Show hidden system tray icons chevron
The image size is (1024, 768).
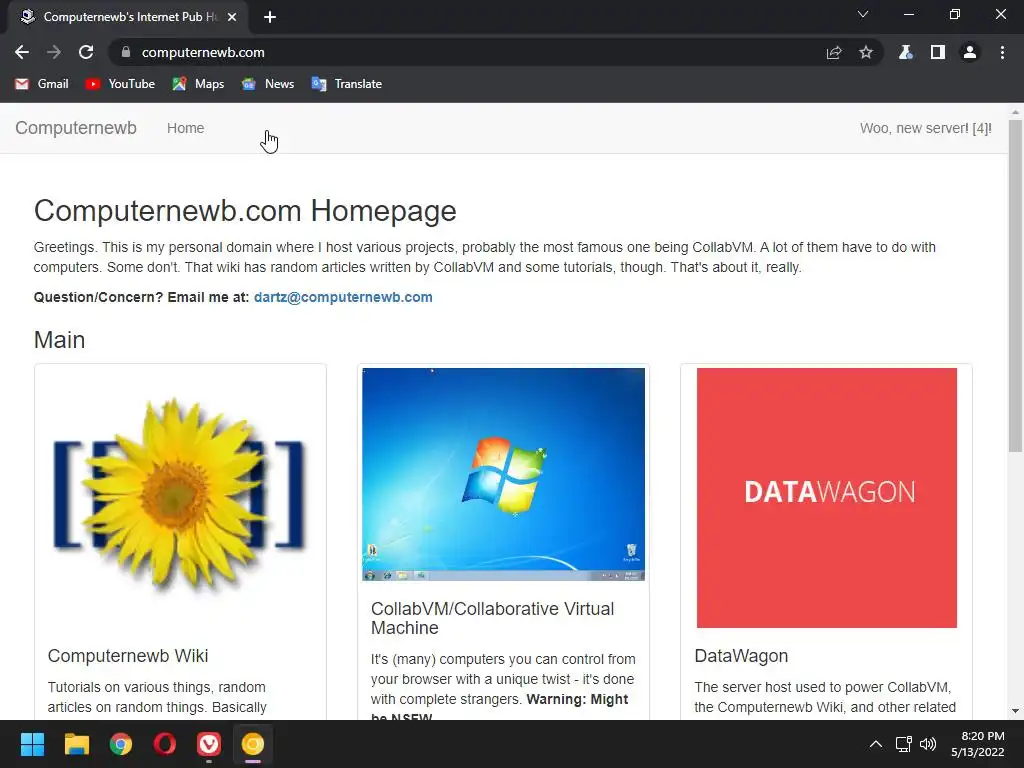(876, 744)
